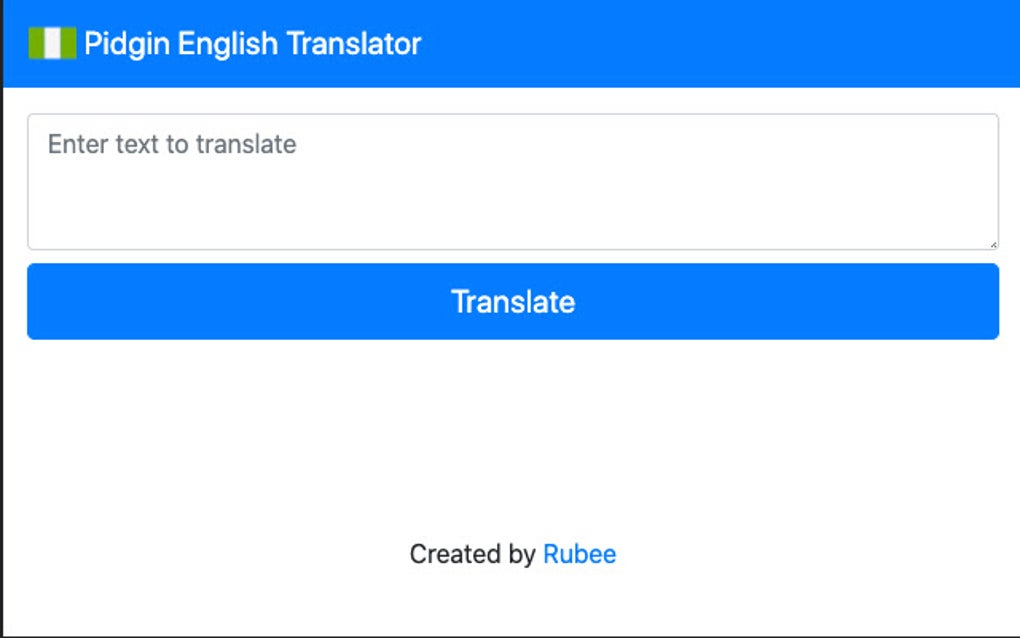Focus the 'Enter text to translate' field

[x=512, y=180]
